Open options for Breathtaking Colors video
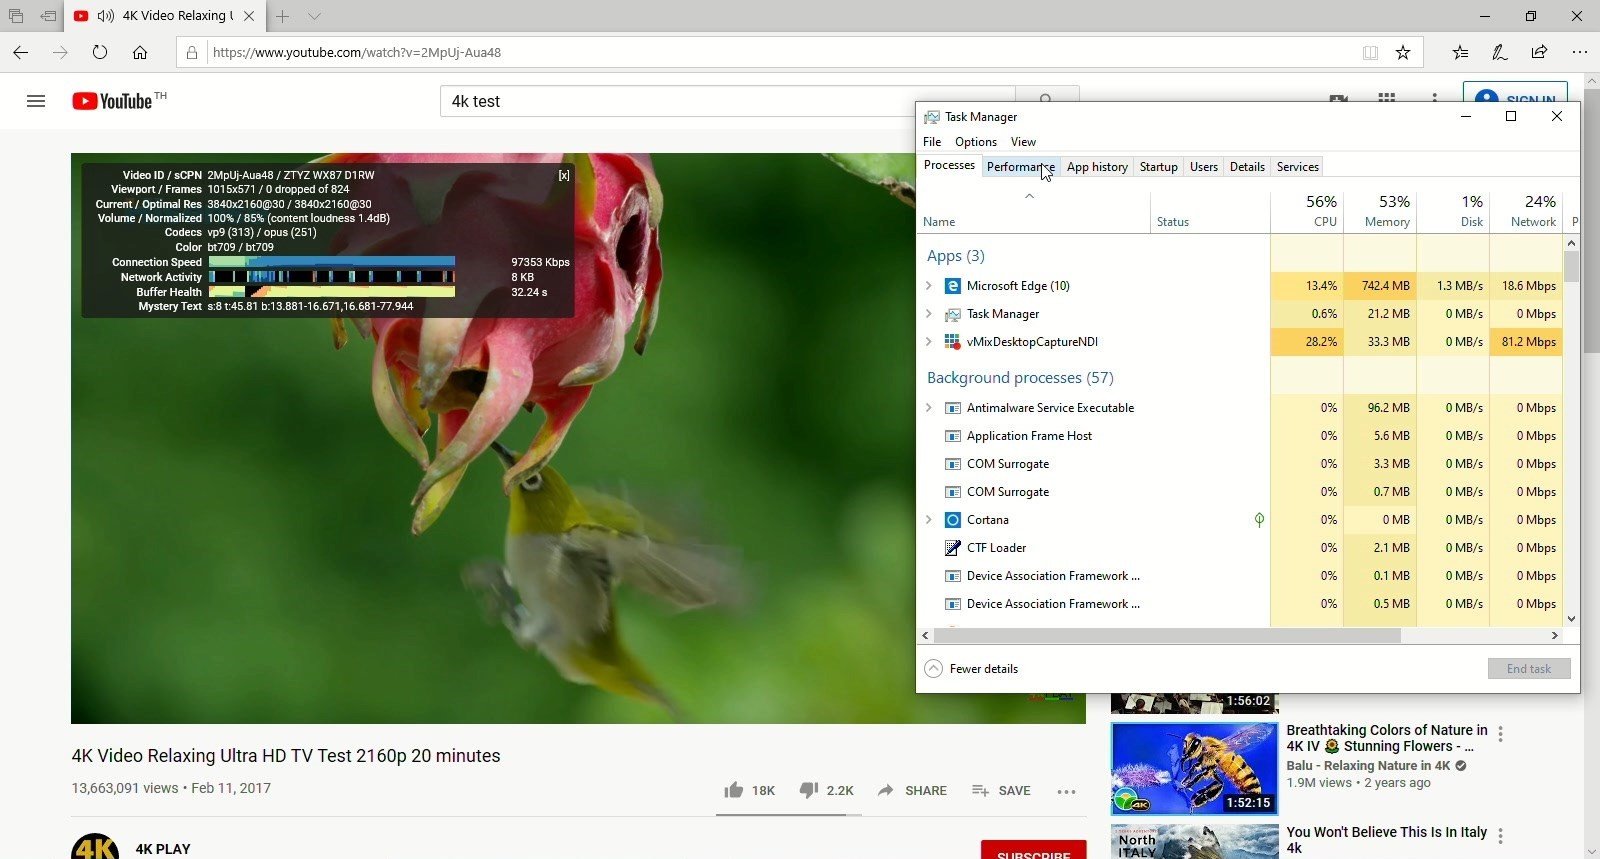 coord(1500,734)
